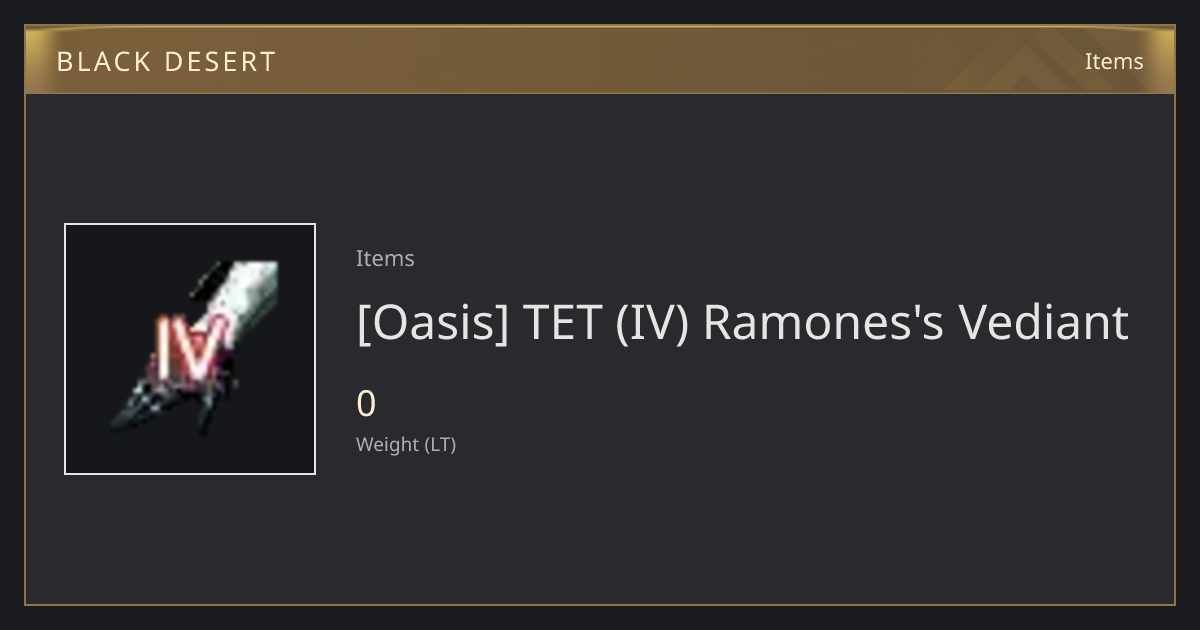Open the Ramones's Vediant item image
The height and width of the screenshot is (630, 1200).
(x=190, y=349)
